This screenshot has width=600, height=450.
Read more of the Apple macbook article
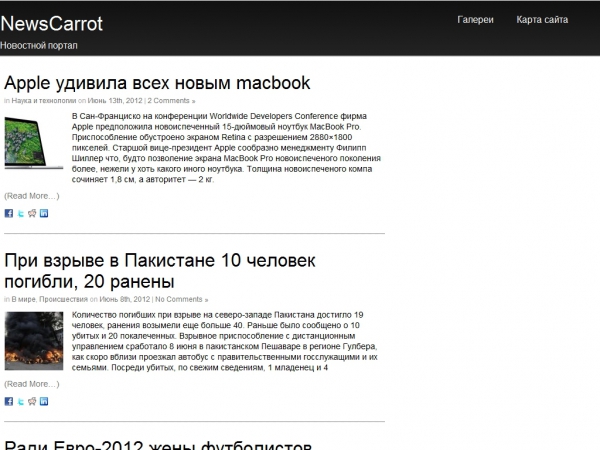click(32, 196)
